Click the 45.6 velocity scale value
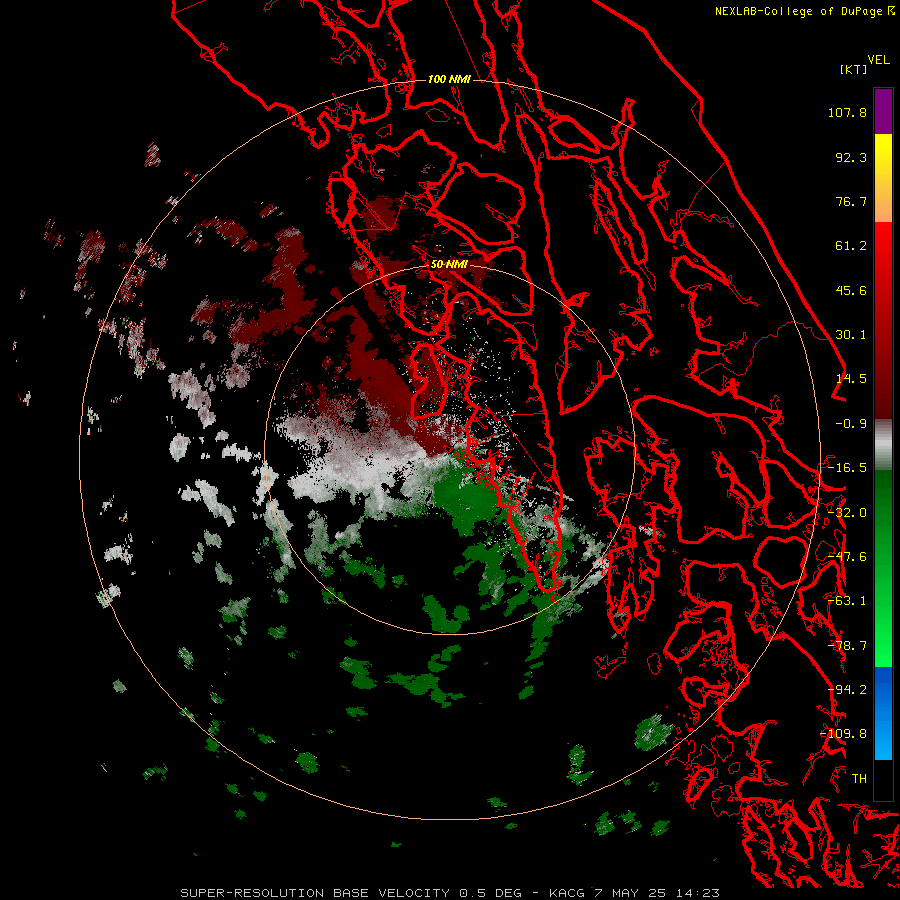 click(851, 290)
